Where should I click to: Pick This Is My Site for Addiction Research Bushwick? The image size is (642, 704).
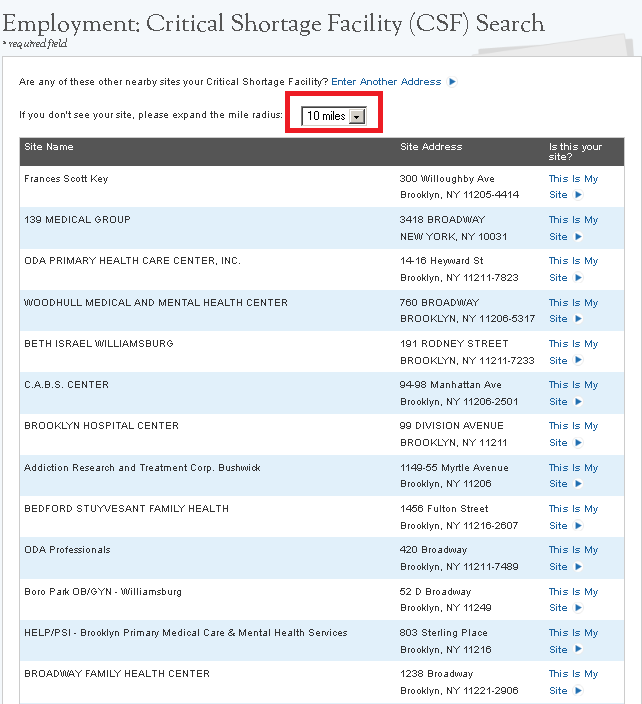point(573,475)
